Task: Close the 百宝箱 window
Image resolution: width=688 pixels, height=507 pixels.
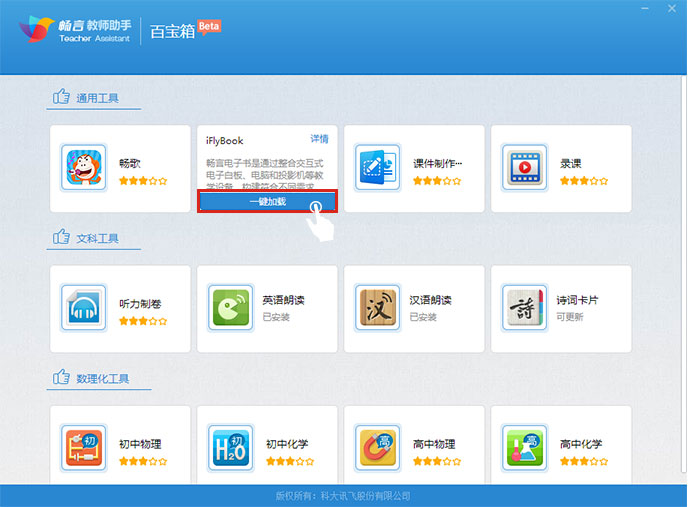Action: pos(672,8)
